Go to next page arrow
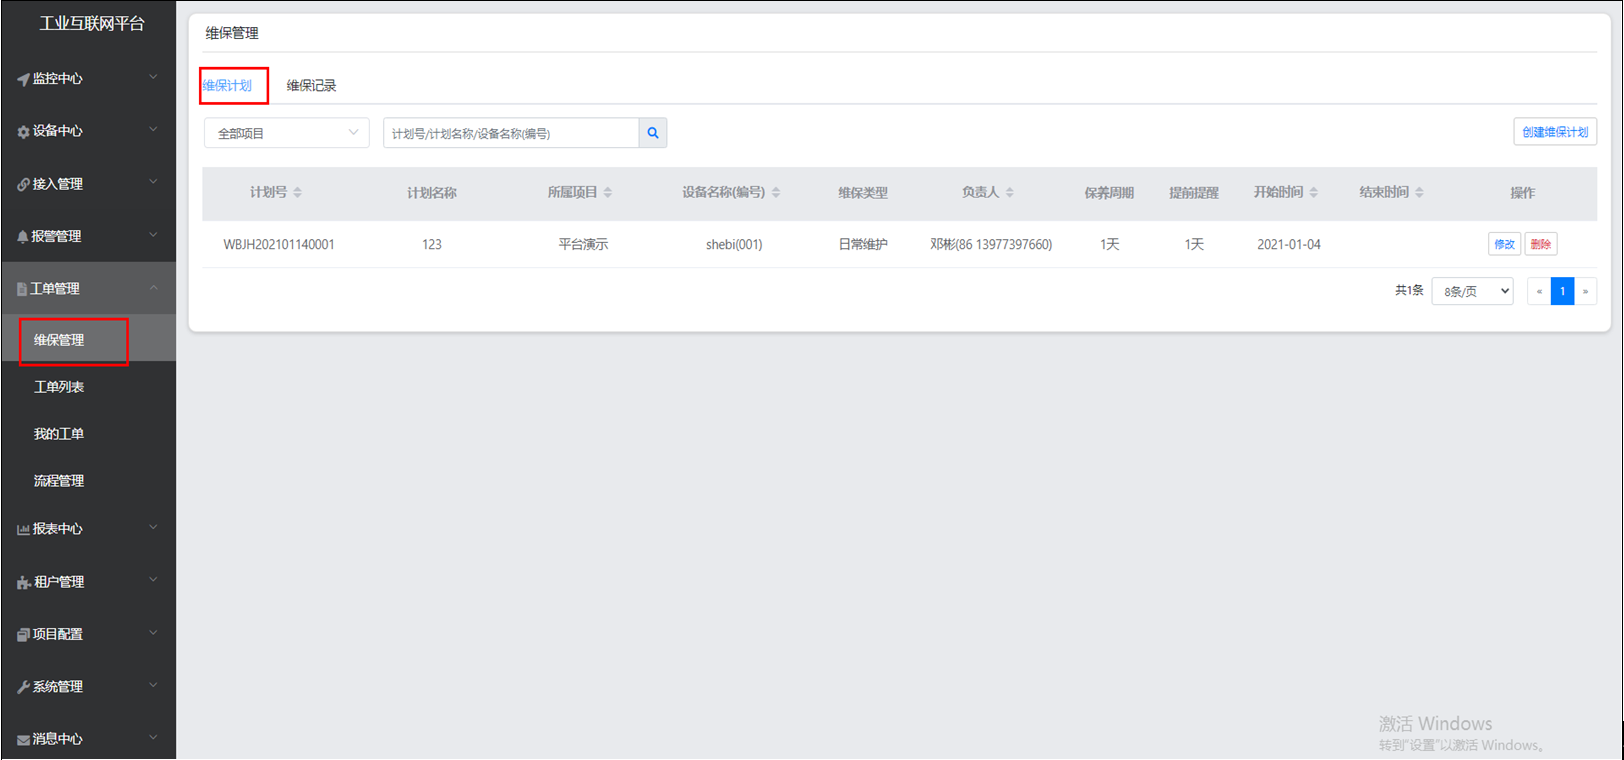1624x760 pixels. coord(1585,291)
